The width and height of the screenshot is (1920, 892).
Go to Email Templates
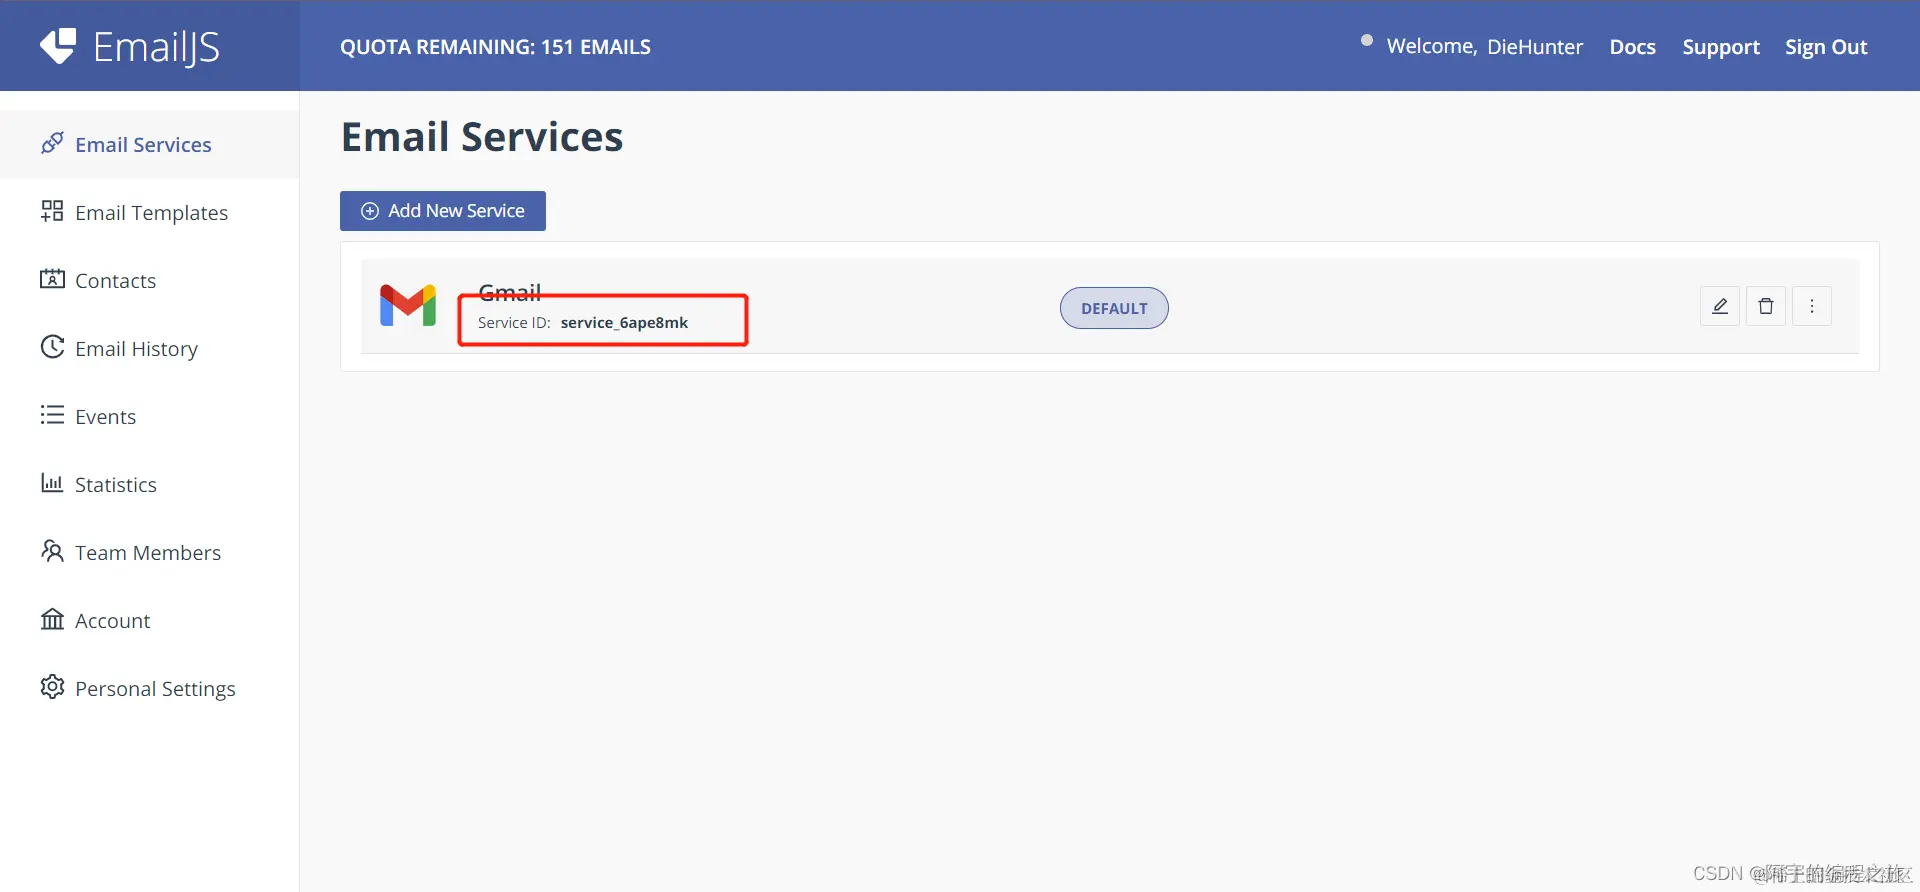[150, 212]
